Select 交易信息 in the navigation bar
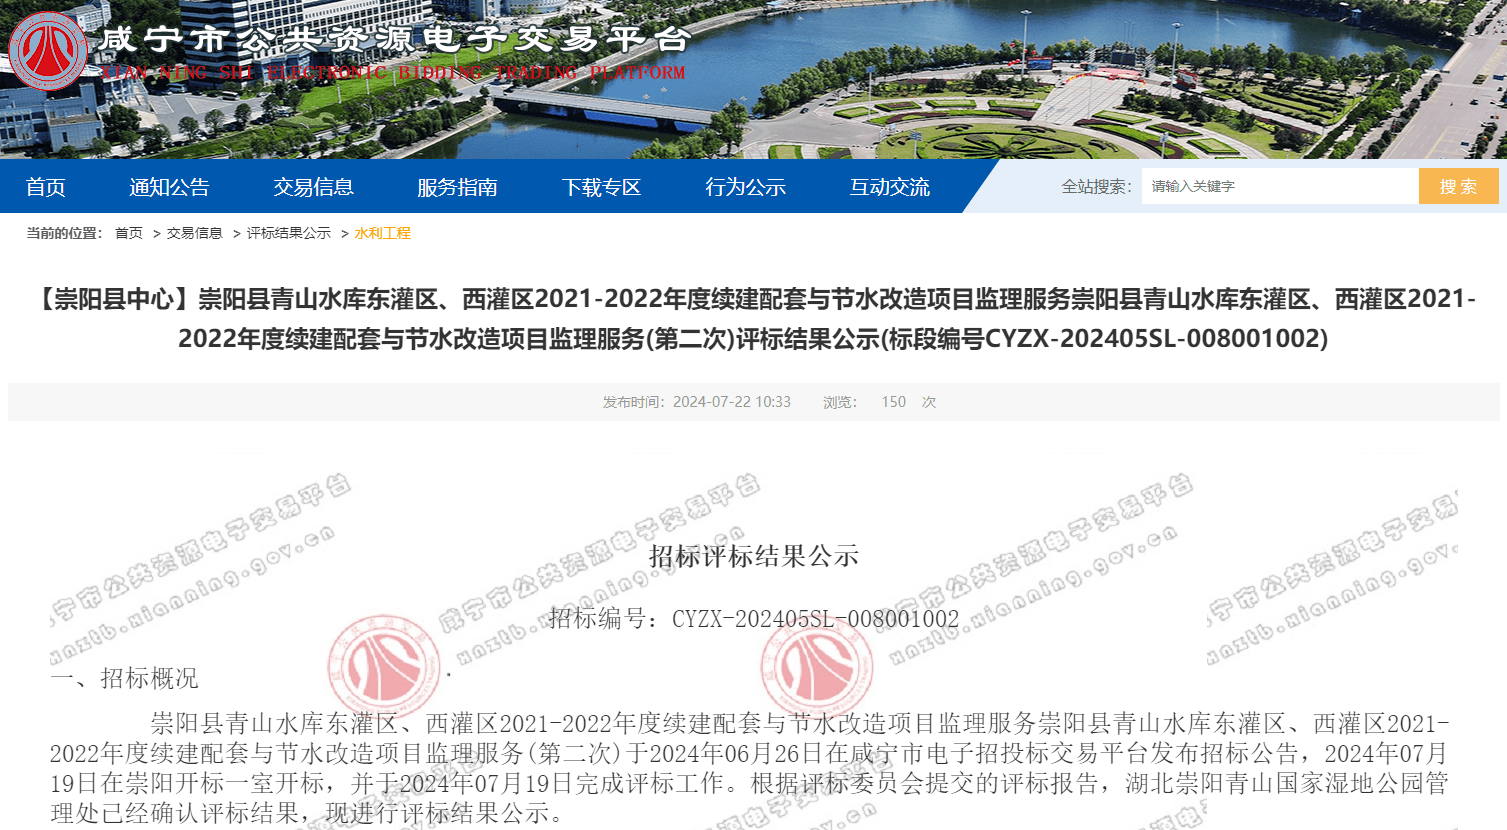The image size is (1507, 830). pos(313,187)
